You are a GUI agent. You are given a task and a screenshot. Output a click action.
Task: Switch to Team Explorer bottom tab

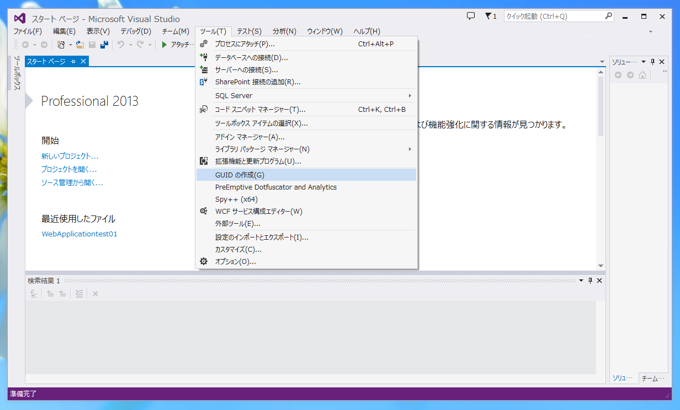pyautogui.click(x=652, y=378)
